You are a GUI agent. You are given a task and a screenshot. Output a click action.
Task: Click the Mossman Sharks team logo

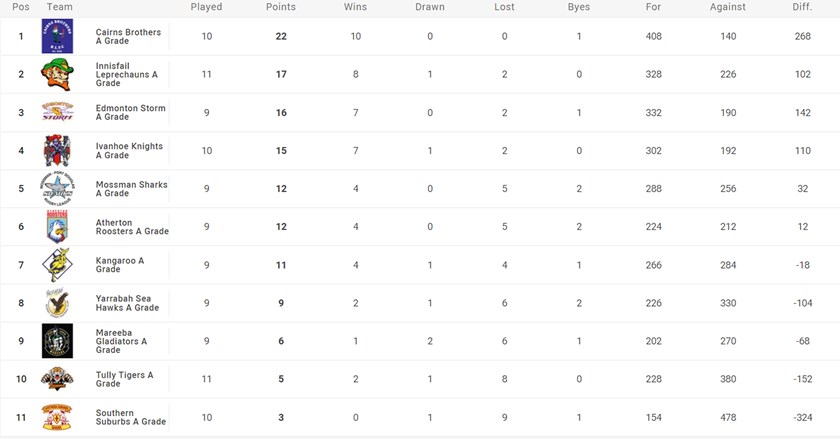56,189
